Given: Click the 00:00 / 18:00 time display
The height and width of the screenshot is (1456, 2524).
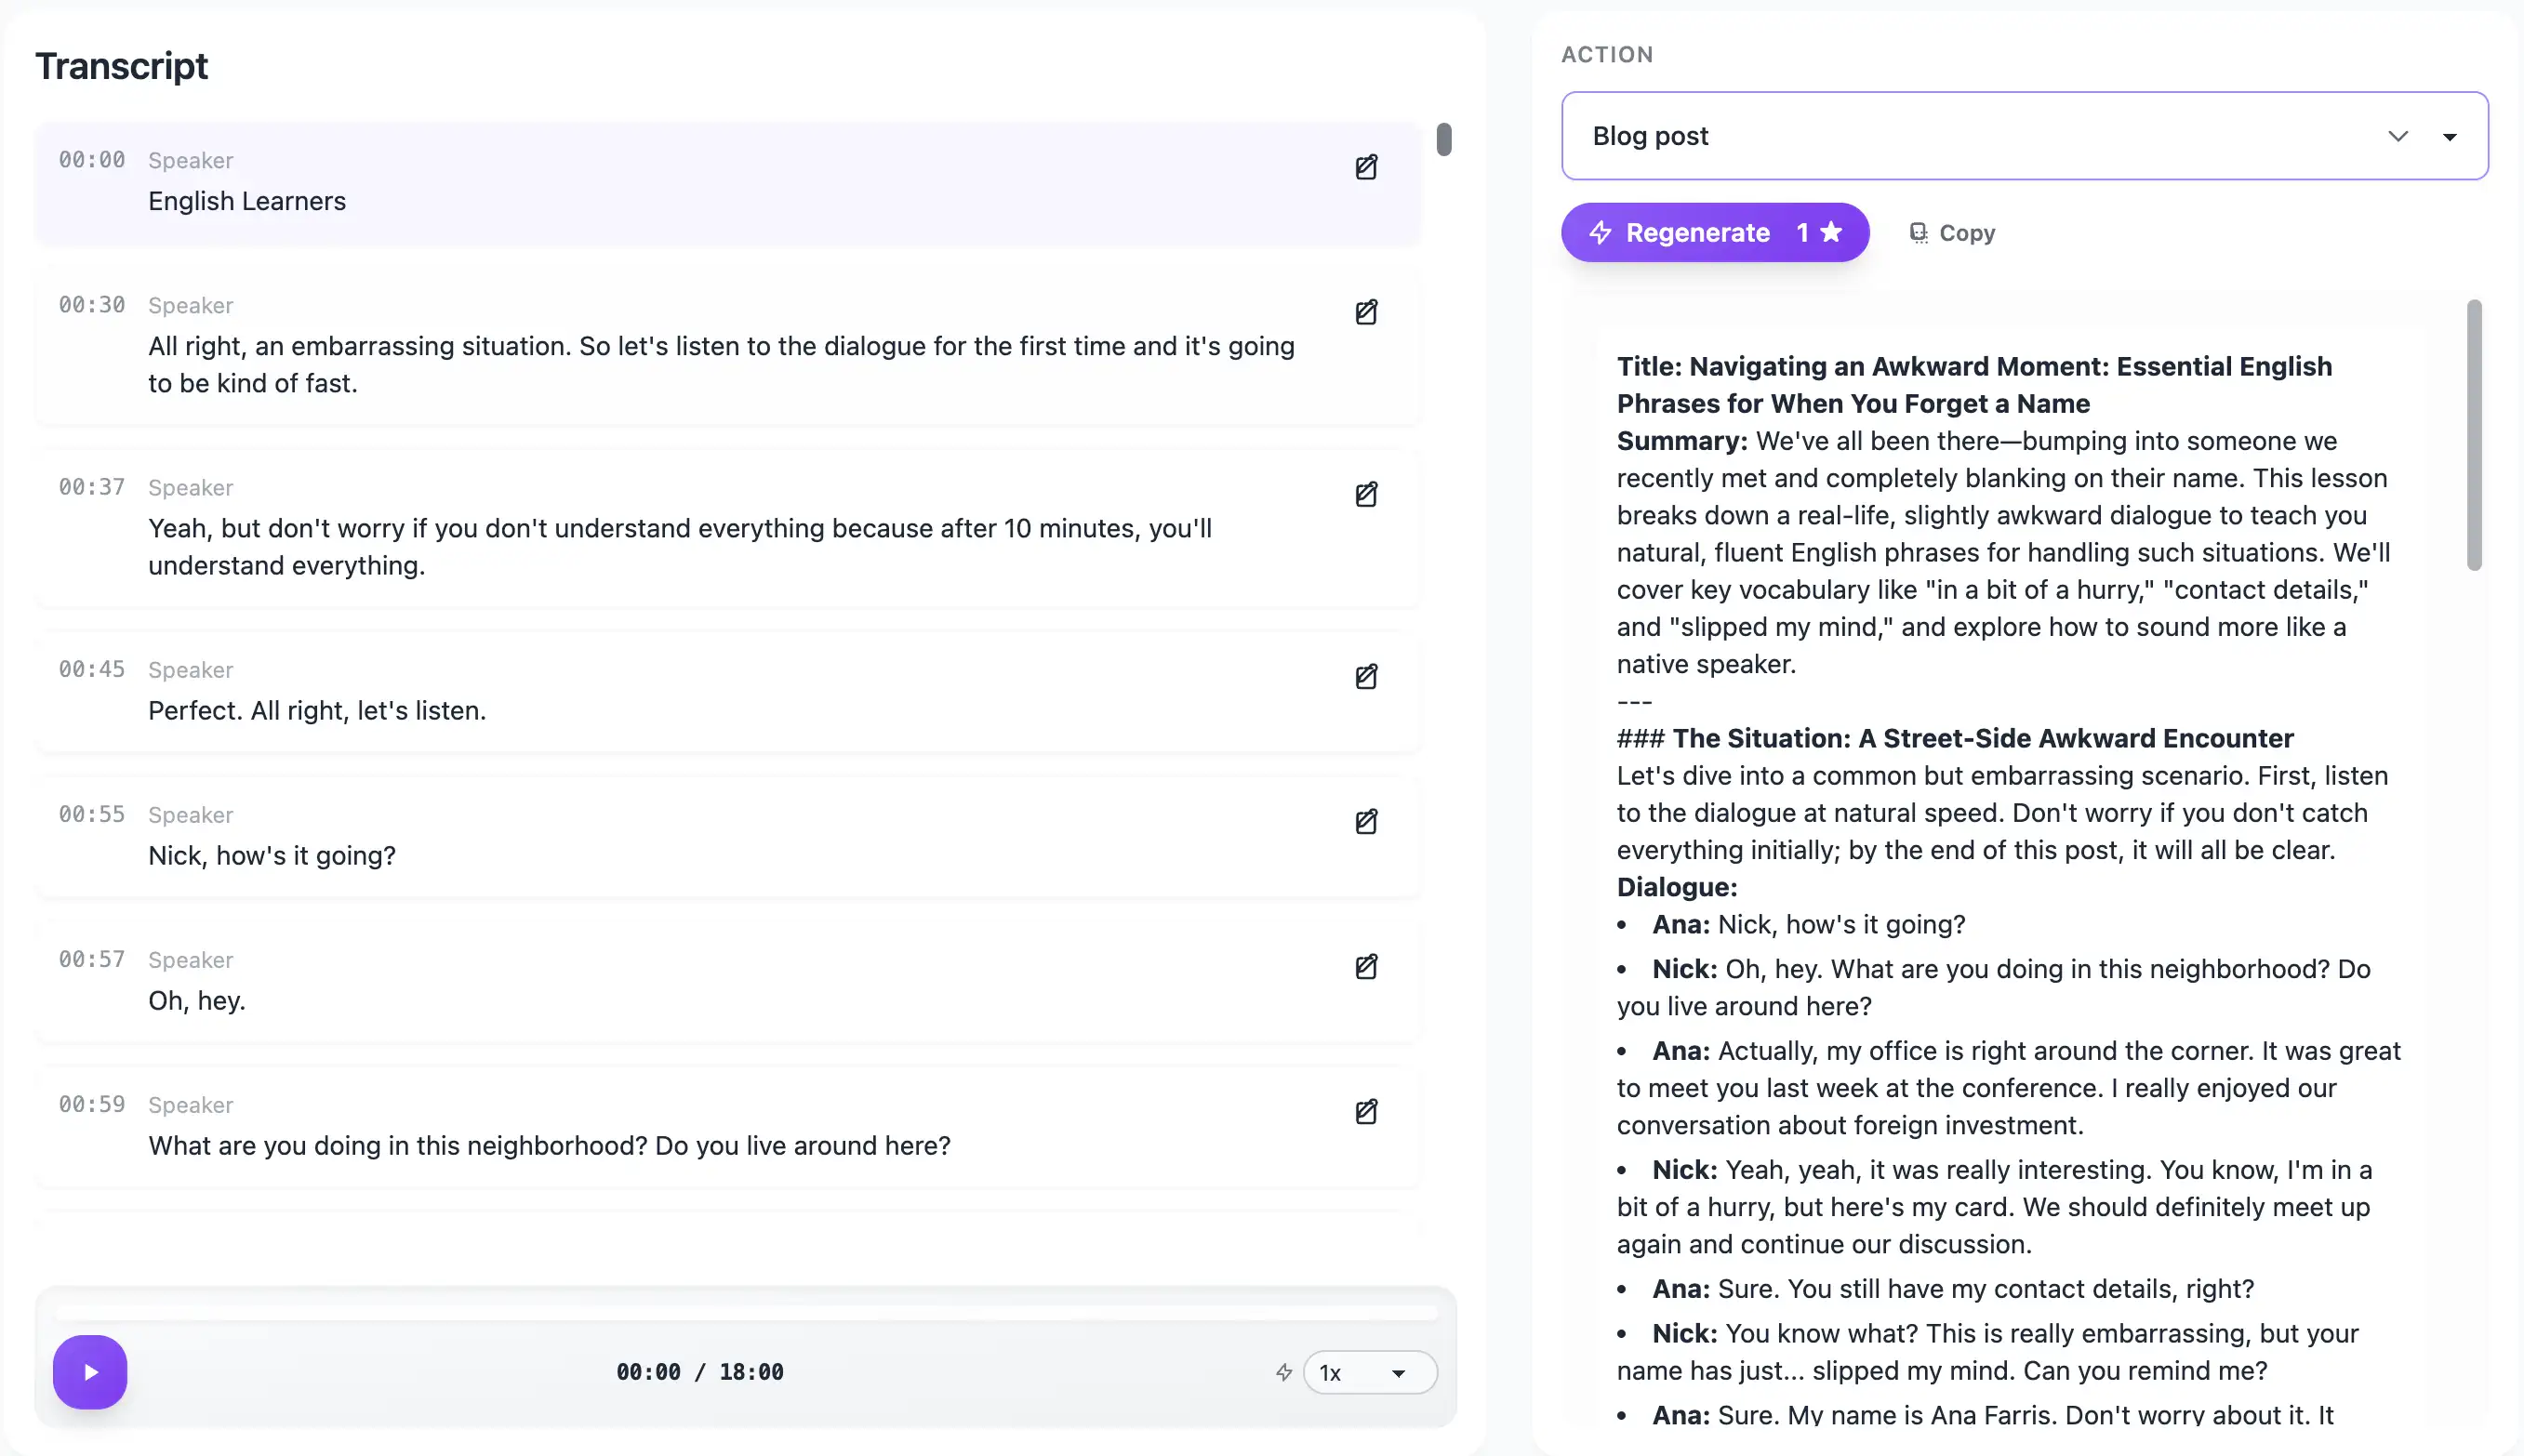Looking at the screenshot, I should pyautogui.click(x=699, y=1371).
